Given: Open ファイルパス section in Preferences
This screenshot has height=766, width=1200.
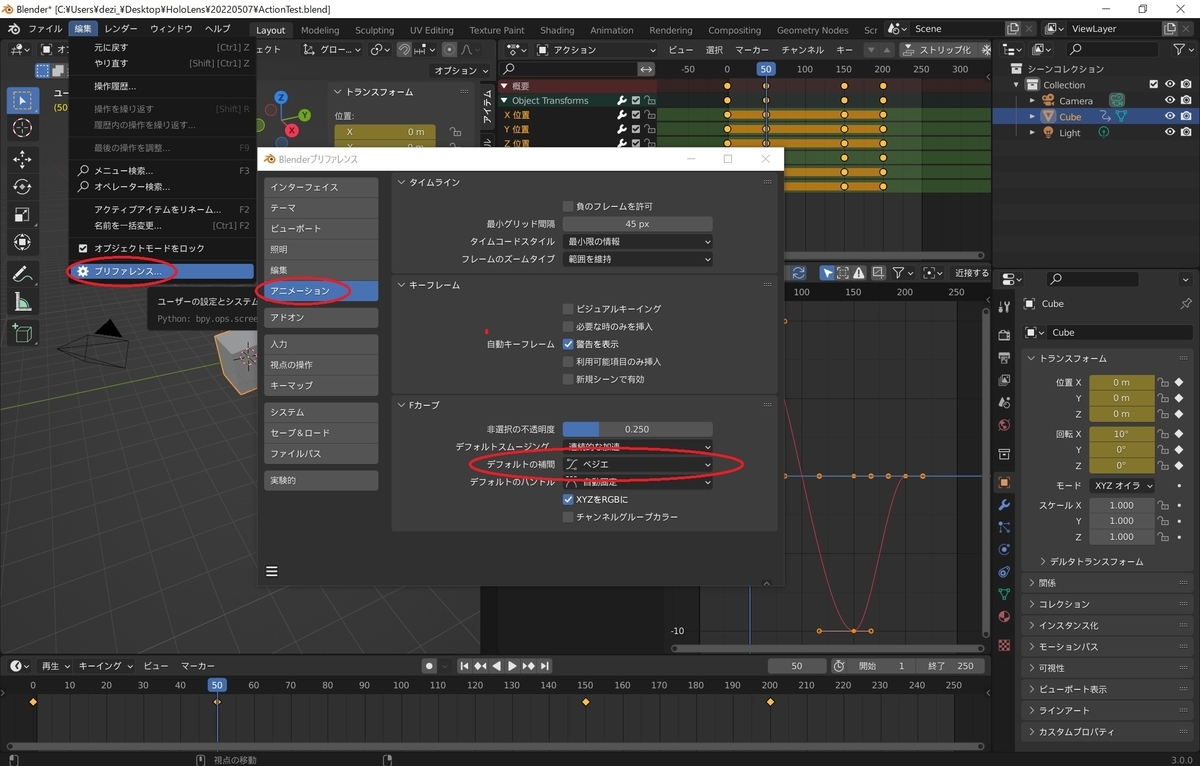Looking at the screenshot, I should click(x=321, y=454).
